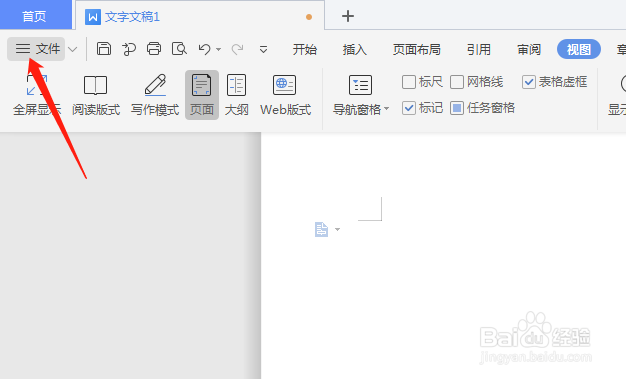Viewport: 626px width, 379px height.
Task: Open Print Preview icon
Action: pyautogui.click(x=179, y=49)
